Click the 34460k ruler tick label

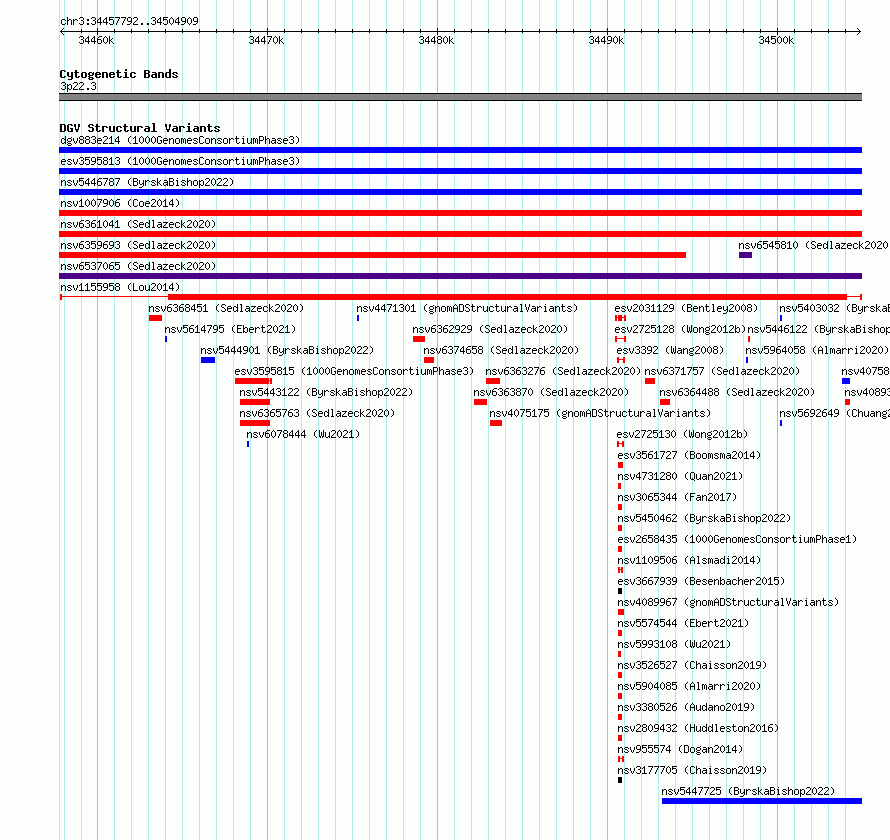click(96, 40)
